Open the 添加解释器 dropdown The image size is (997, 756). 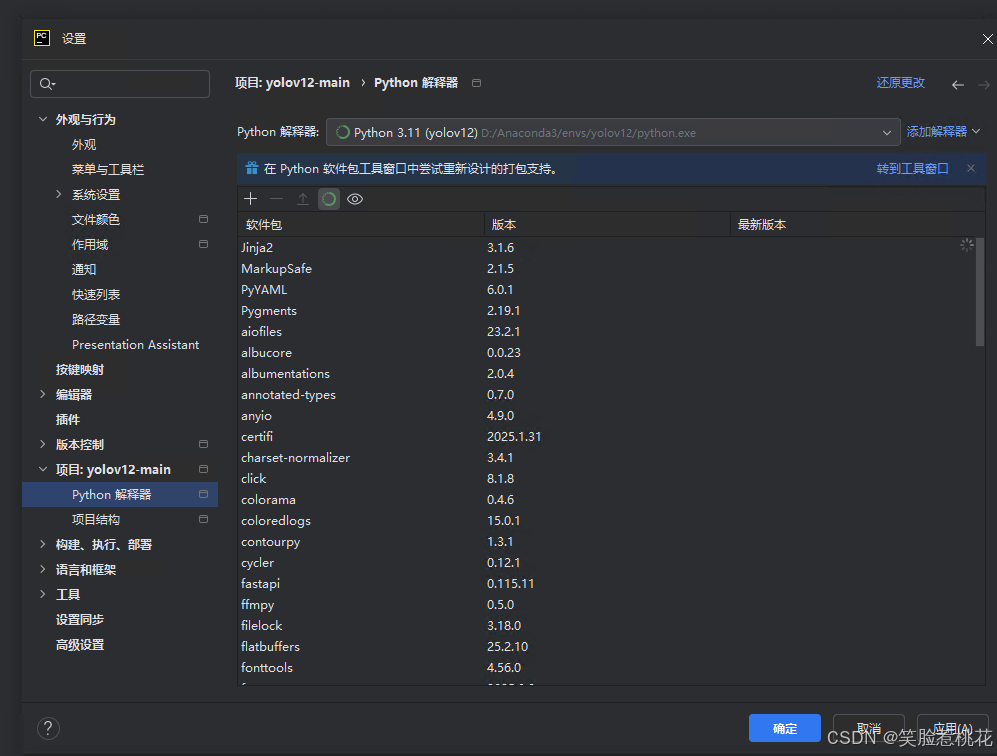tap(943, 132)
